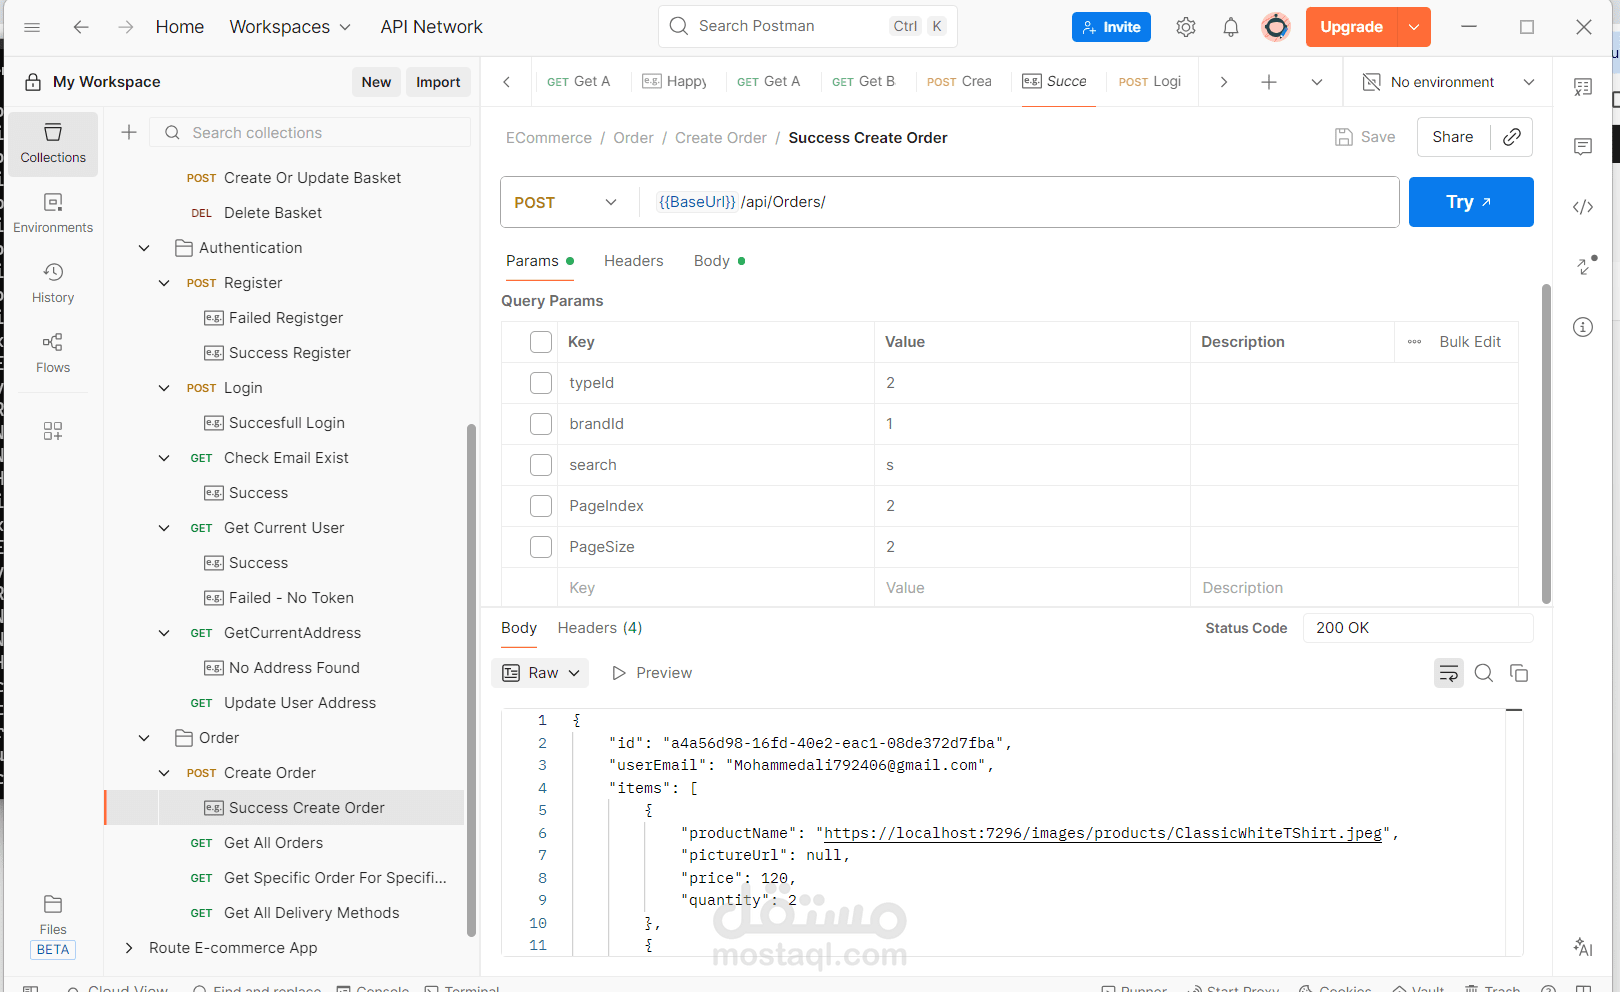Open the Environments sidebar icon
The width and height of the screenshot is (1620, 992).
tap(53, 214)
